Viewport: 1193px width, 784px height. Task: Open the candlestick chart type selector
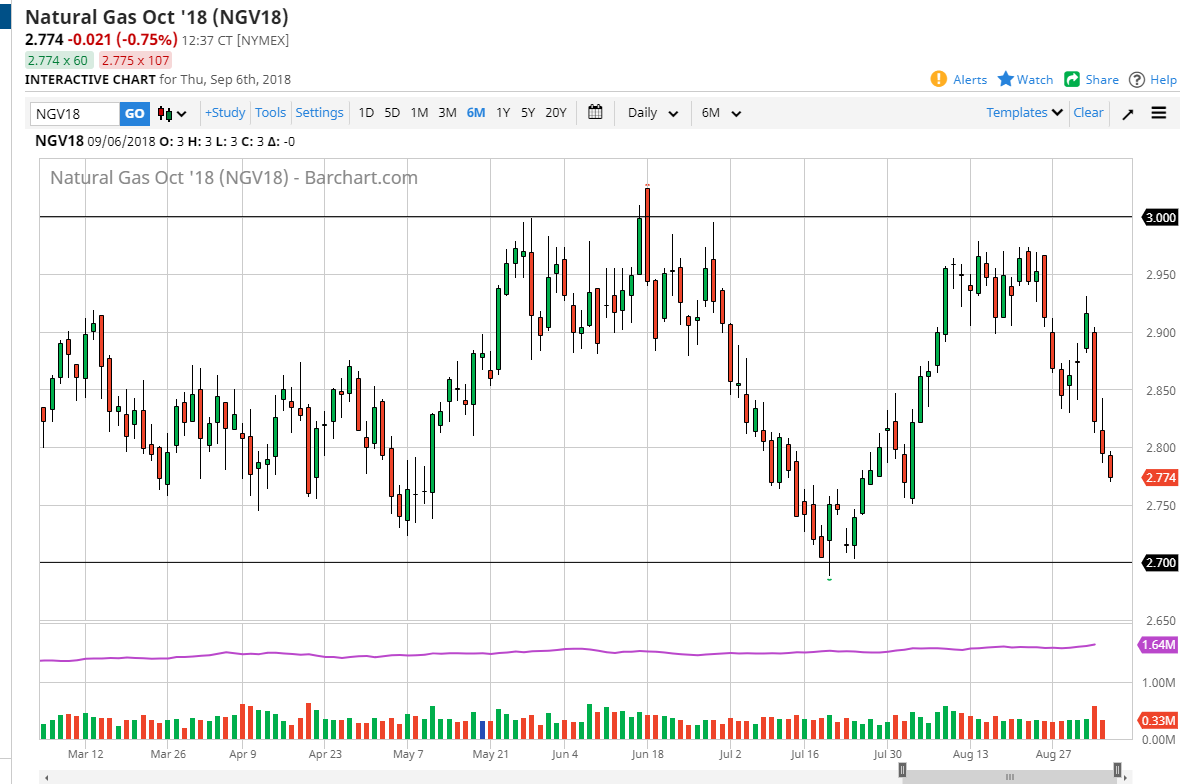pos(172,113)
